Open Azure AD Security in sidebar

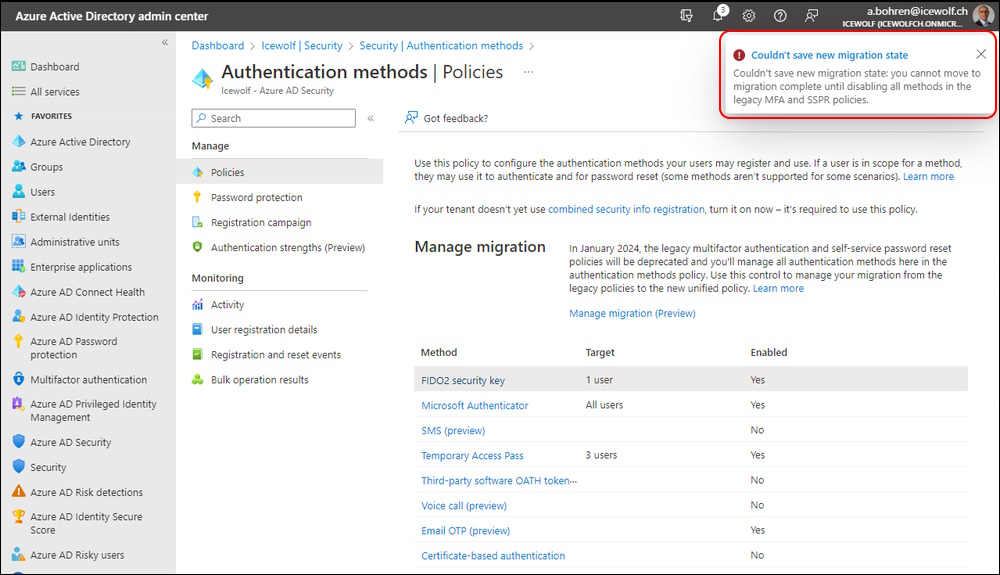click(71, 442)
